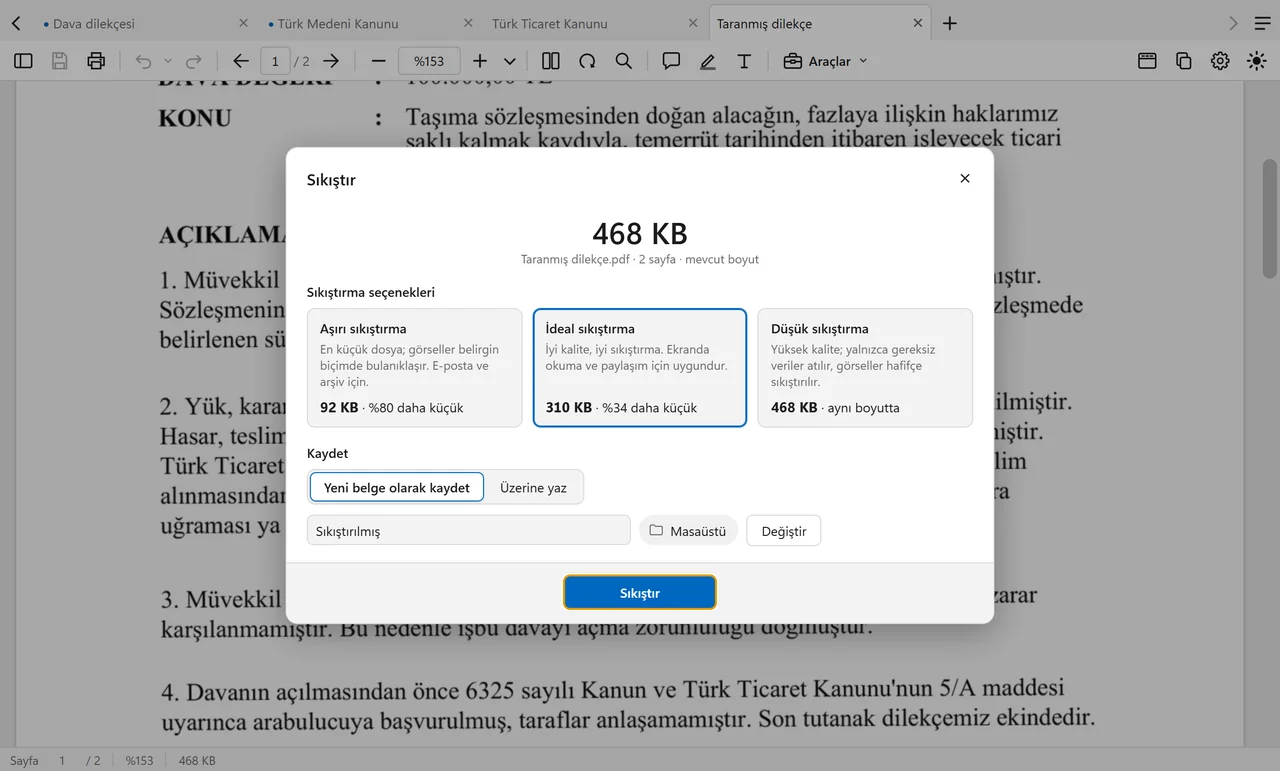This screenshot has height=771, width=1280.
Task: Switch to Dava dilekçesi tab
Action: [144, 23]
